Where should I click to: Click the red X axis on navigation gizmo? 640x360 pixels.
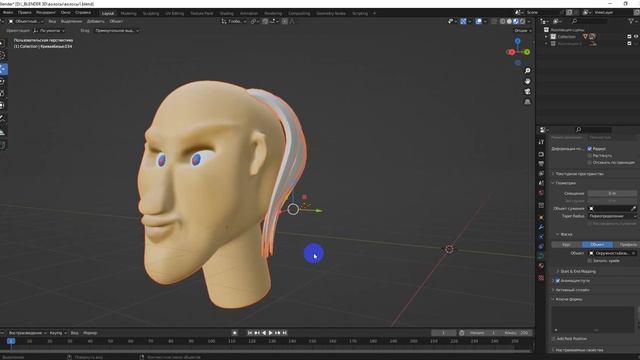tap(511, 52)
